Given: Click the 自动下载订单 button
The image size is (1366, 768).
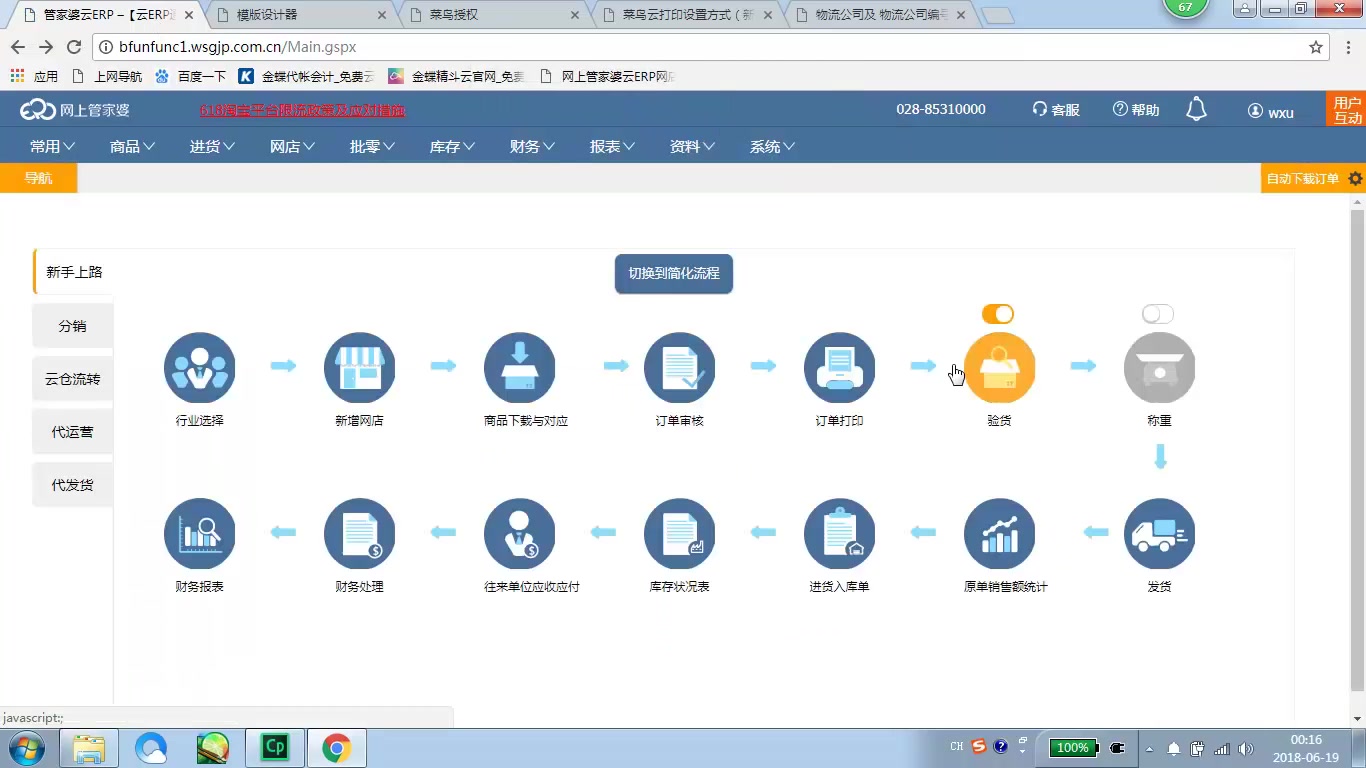Looking at the screenshot, I should click(x=1302, y=179).
